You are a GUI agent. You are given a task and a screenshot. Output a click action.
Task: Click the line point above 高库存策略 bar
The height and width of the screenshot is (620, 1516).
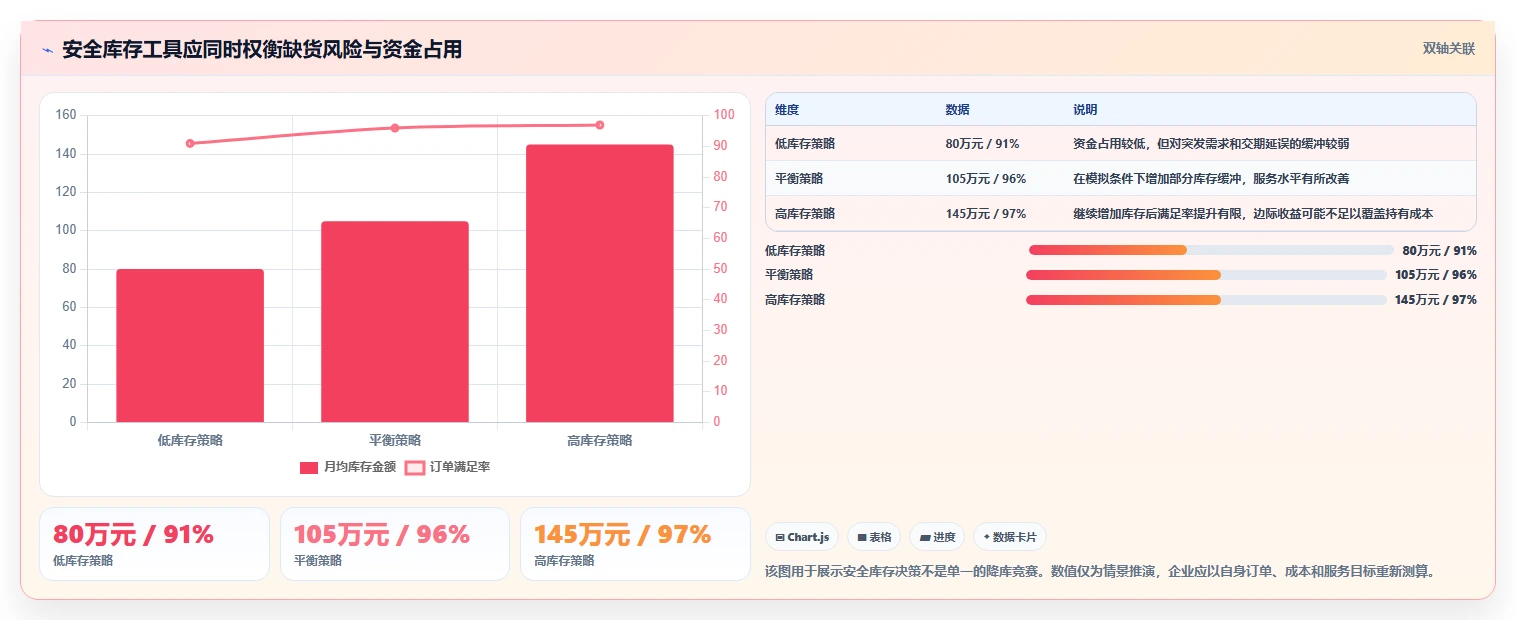600,125
